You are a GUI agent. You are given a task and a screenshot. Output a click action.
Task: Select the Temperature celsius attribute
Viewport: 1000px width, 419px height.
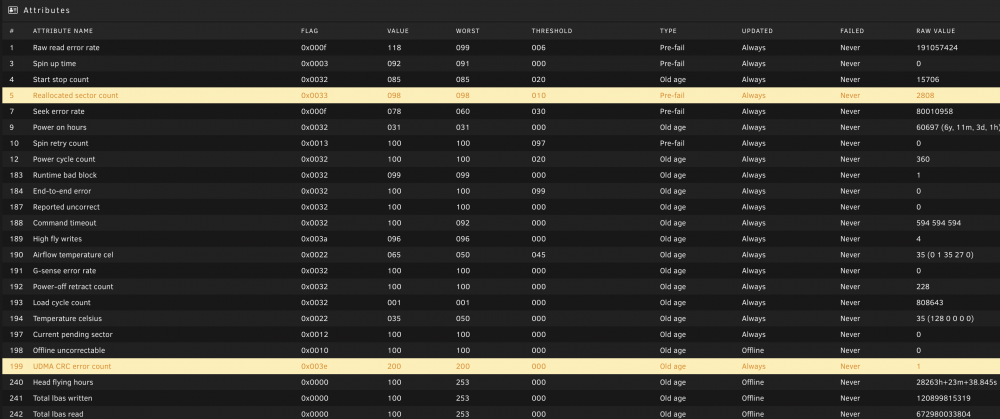(67, 319)
